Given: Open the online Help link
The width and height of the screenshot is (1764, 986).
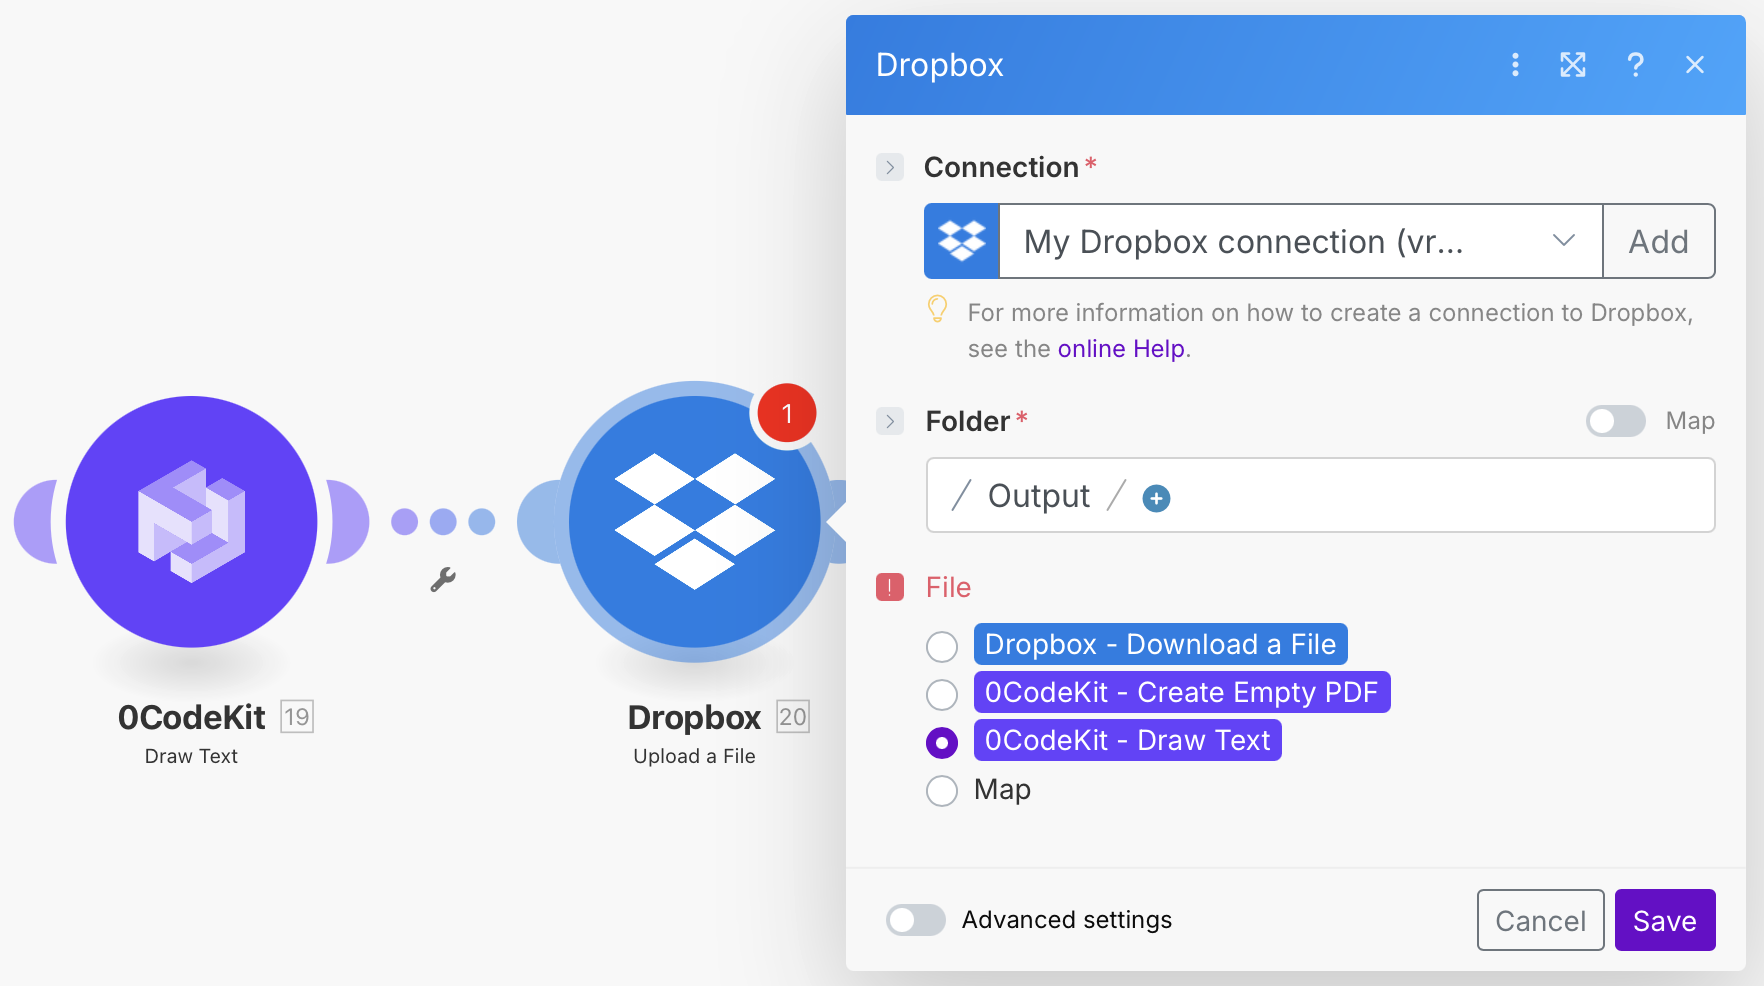Looking at the screenshot, I should [x=1122, y=349].
